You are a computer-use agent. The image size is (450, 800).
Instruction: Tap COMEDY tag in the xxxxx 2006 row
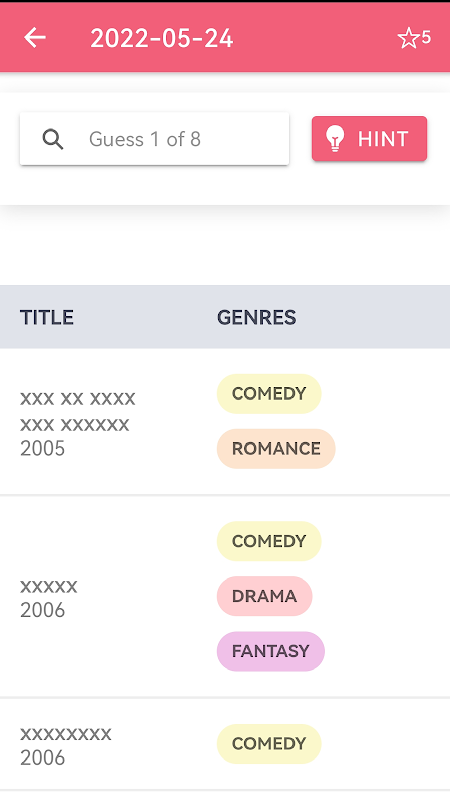[269, 541]
